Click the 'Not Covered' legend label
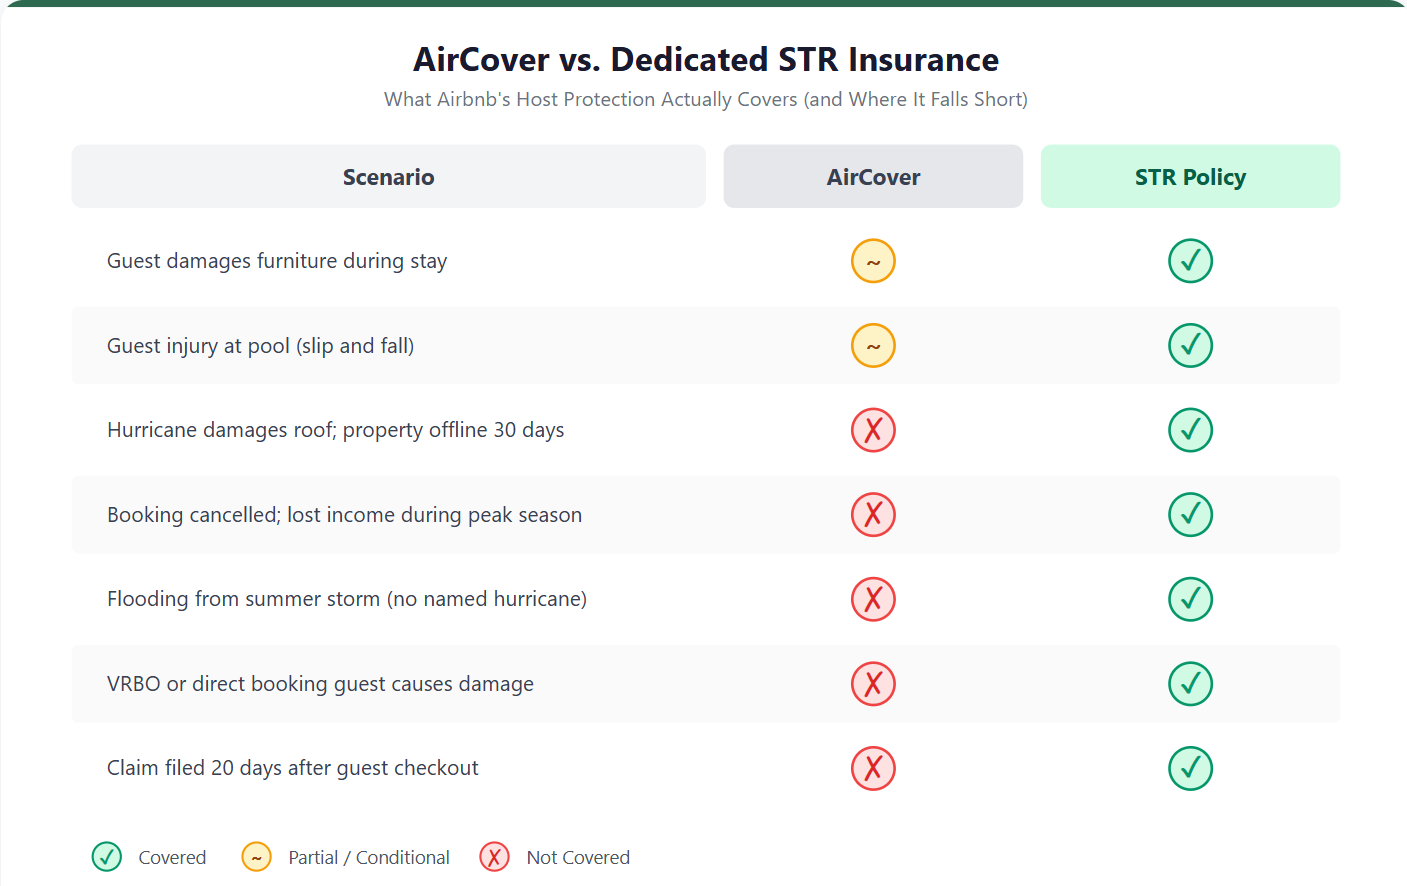Image resolution: width=1407 pixels, height=886 pixels. tap(578, 857)
